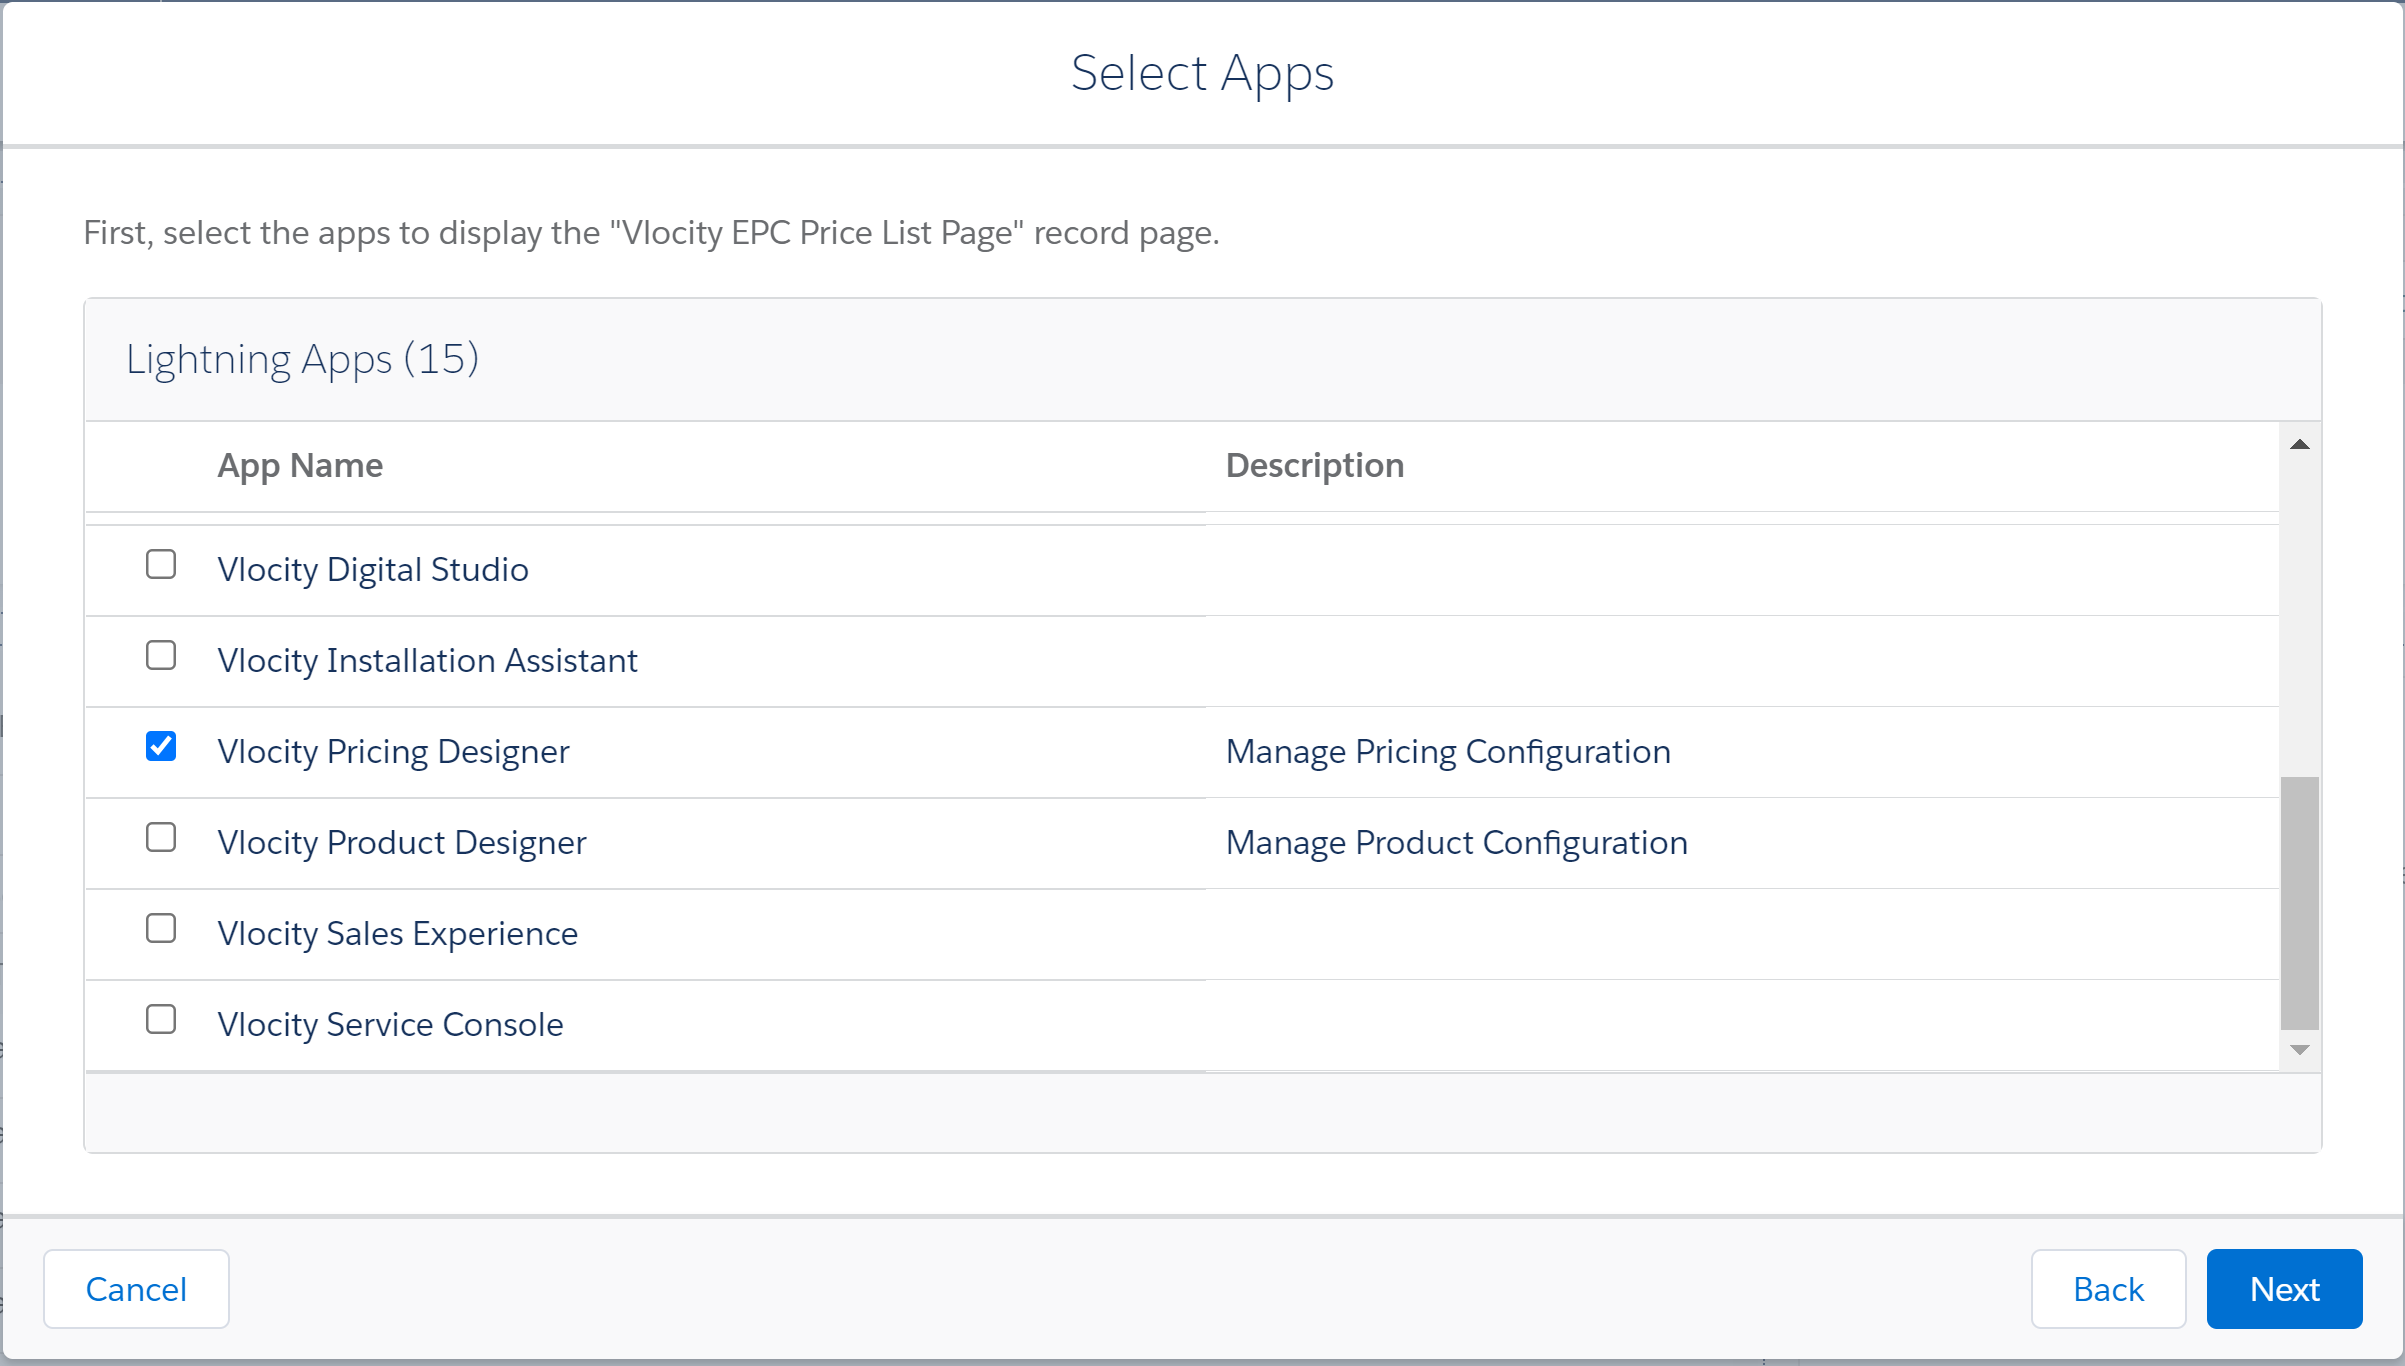
Task: Check the Vlocity Sales Experience checkbox
Action: (161, 929)
